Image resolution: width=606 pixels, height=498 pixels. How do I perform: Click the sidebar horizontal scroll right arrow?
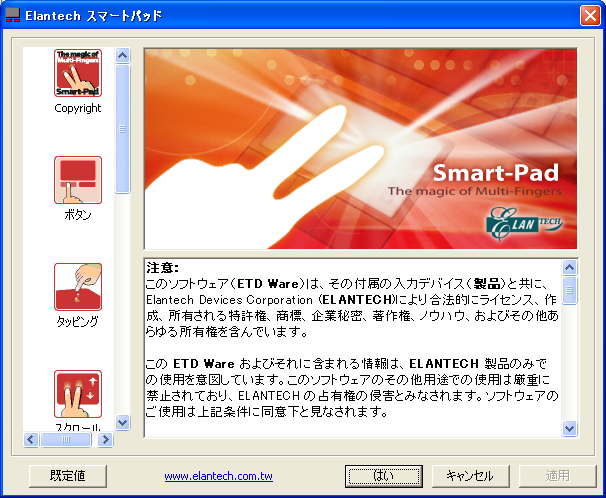(105, 439)
